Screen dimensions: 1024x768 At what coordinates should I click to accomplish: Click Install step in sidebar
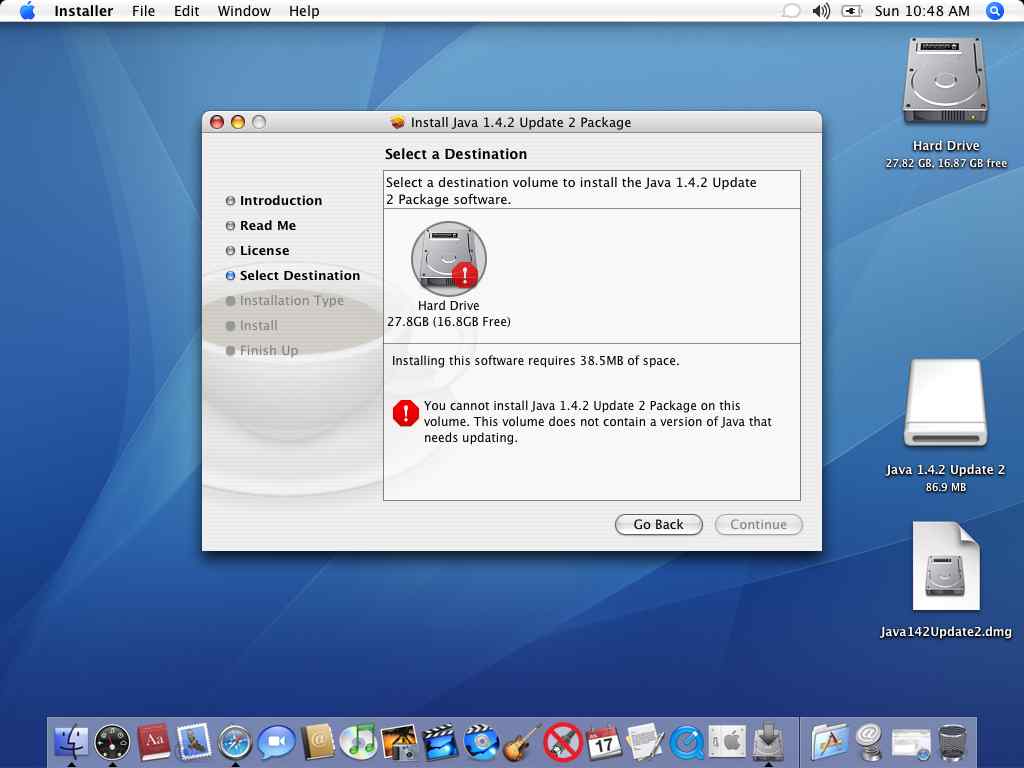point(258,325)
